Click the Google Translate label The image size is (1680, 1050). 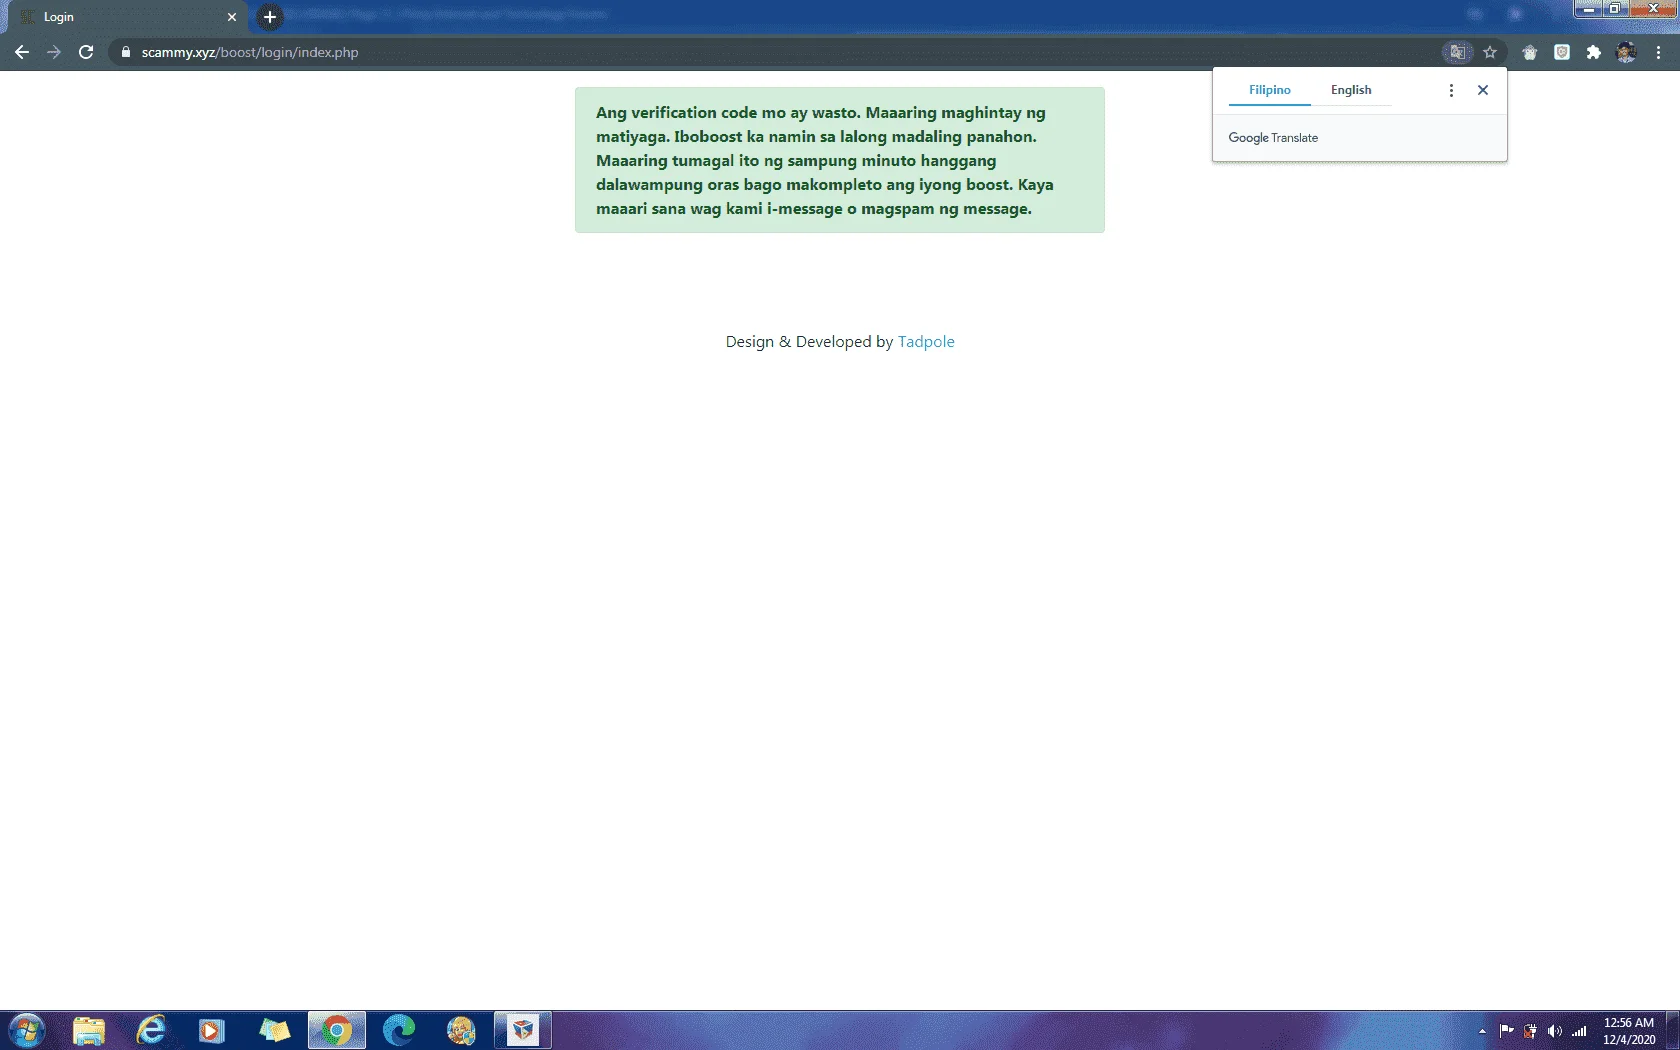tap(1273, 138)
